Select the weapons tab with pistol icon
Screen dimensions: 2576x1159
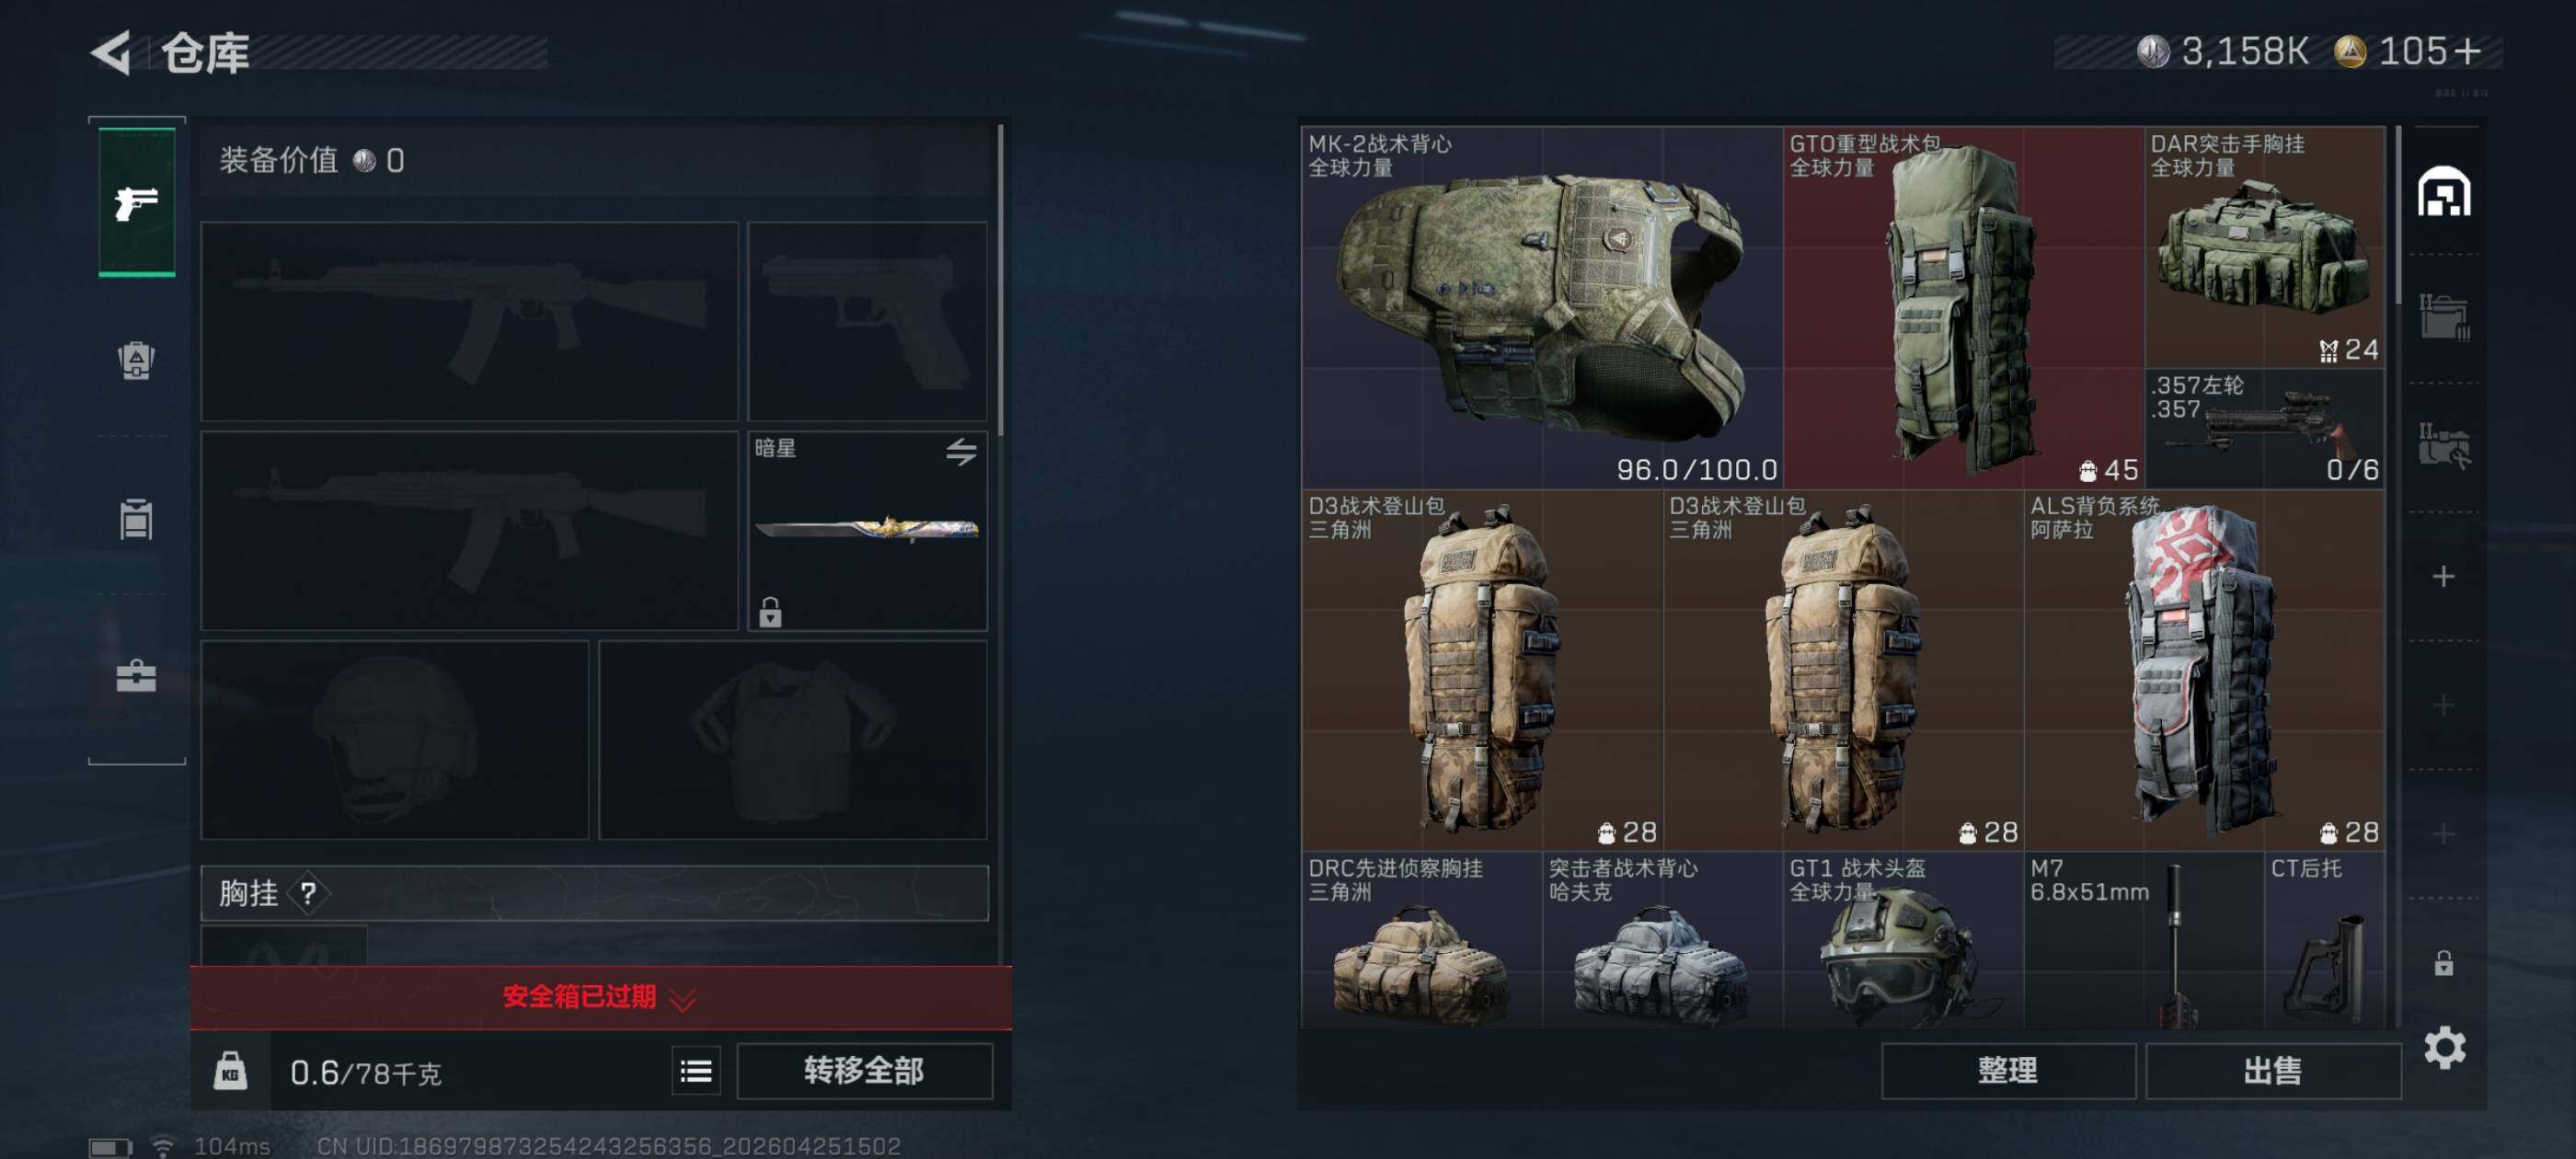click(x=137, y=203)
